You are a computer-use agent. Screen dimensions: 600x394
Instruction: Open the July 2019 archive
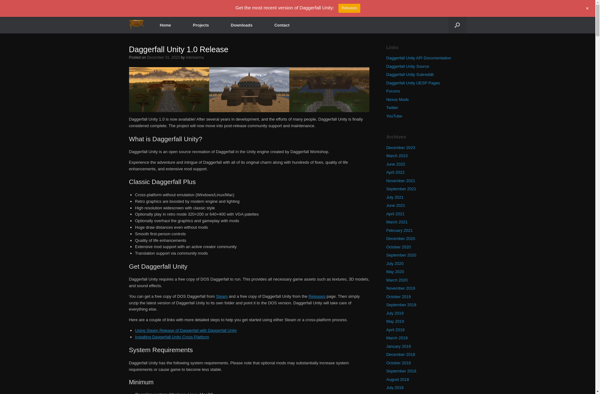click(x=395, y=313)
